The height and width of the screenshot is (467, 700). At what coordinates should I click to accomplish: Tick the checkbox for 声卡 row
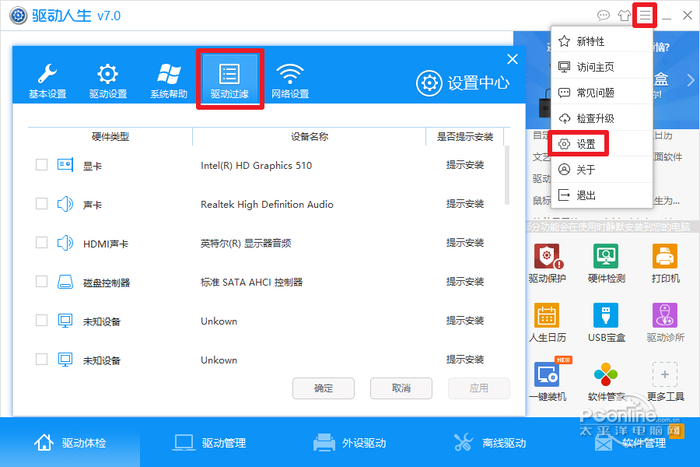(x=42, y=204)
